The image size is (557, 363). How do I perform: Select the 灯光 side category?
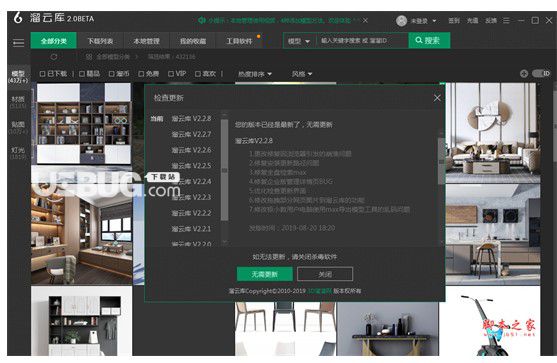[x=18, y=153]
